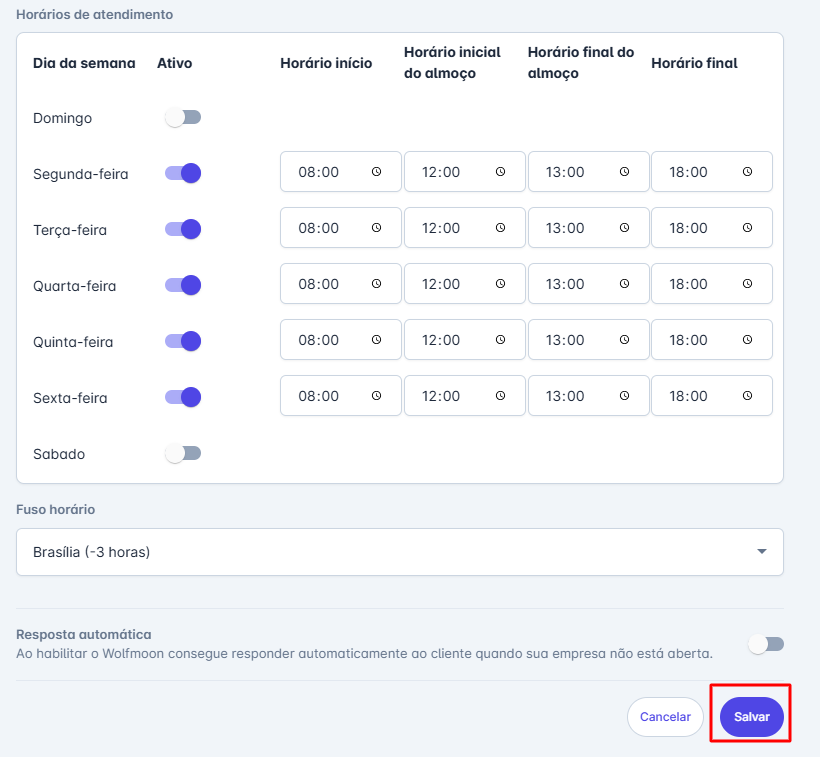
Task: Open time picker icon for Terça-feira Horário final
Action: [x=747, y=228]
